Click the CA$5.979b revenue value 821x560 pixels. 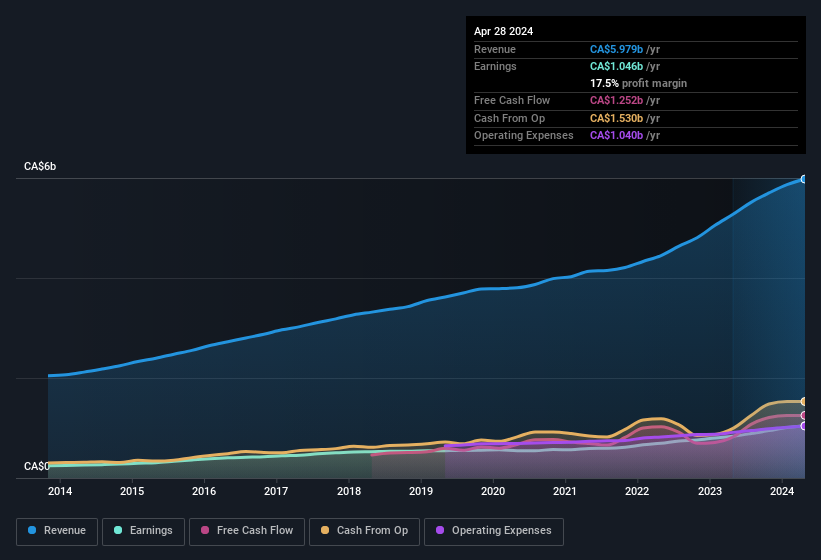tap(616, 49)
